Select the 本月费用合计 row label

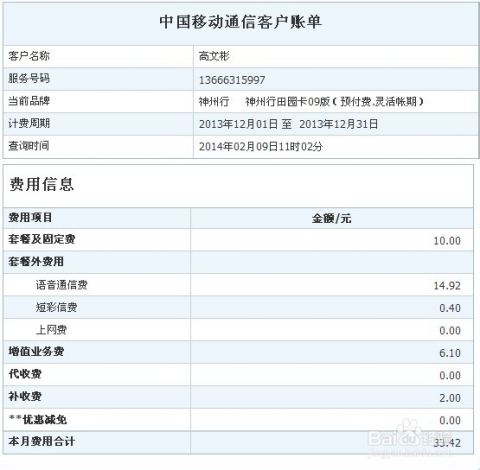[42, 442]
